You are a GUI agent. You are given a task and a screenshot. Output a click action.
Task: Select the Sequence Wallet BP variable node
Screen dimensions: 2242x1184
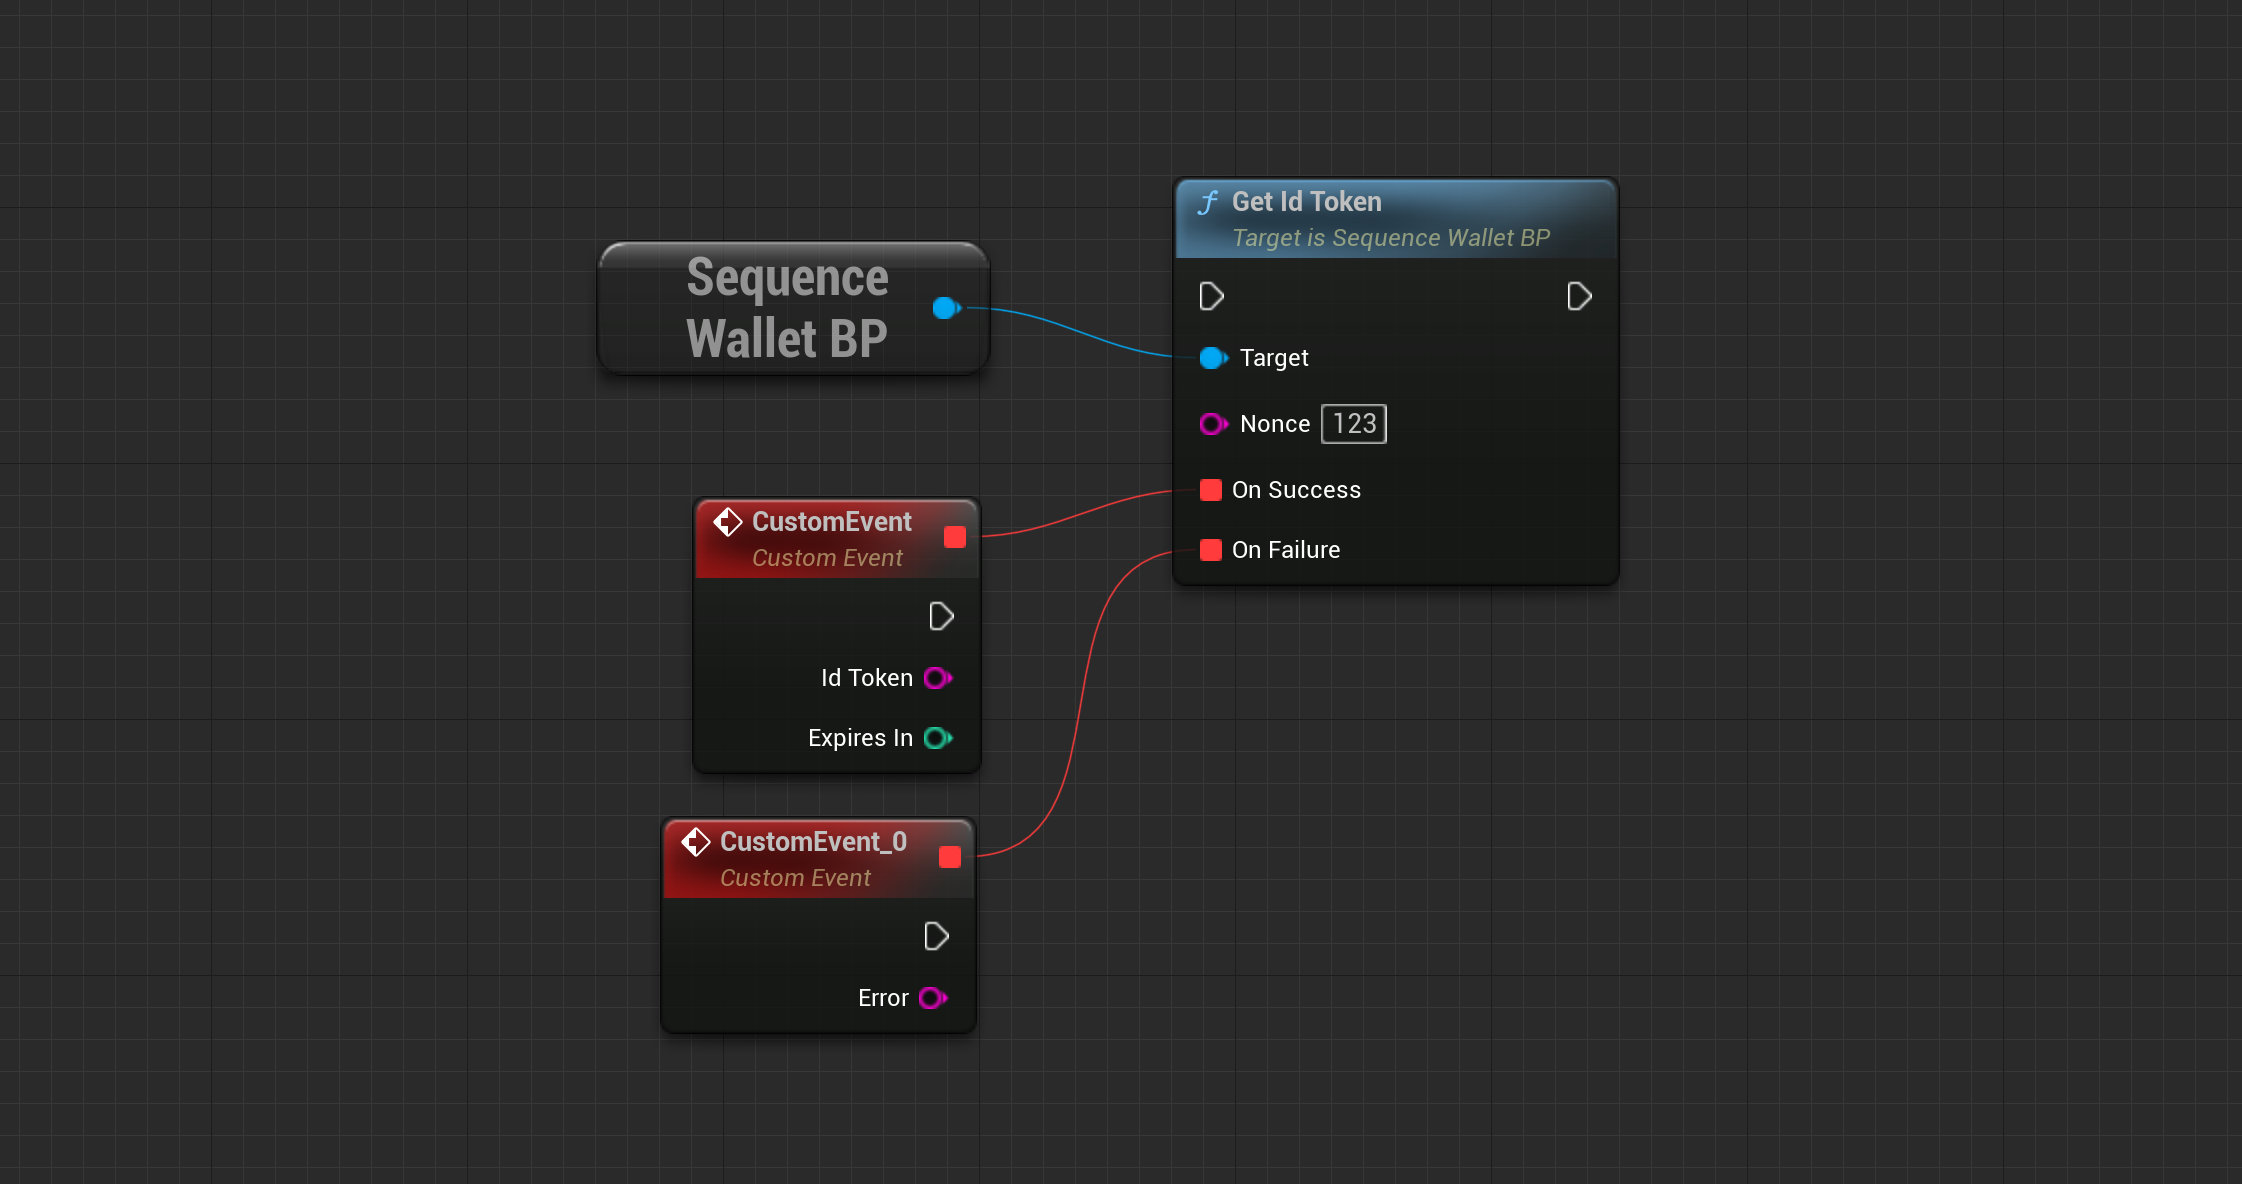coord(786,308)
